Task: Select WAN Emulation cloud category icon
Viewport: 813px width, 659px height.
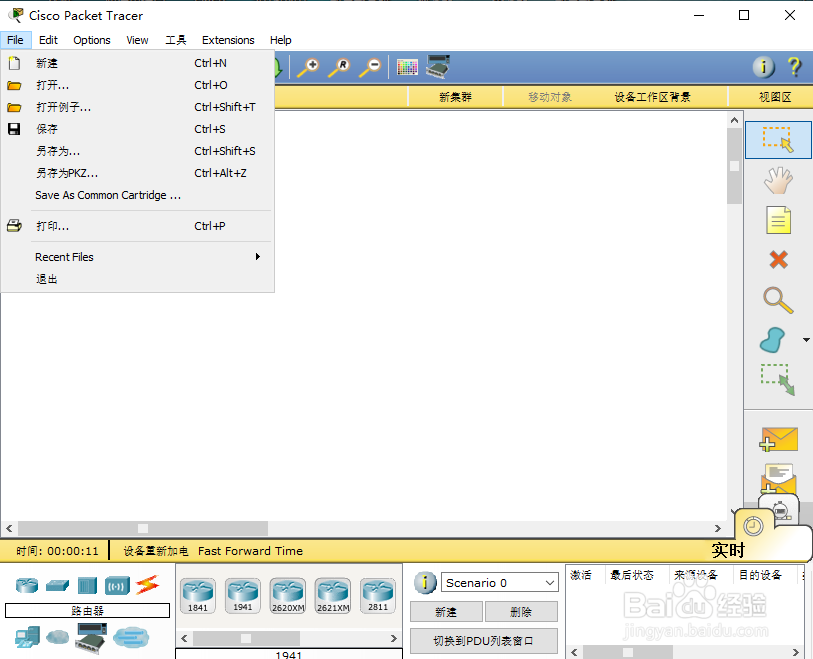Action: (57, 636)
